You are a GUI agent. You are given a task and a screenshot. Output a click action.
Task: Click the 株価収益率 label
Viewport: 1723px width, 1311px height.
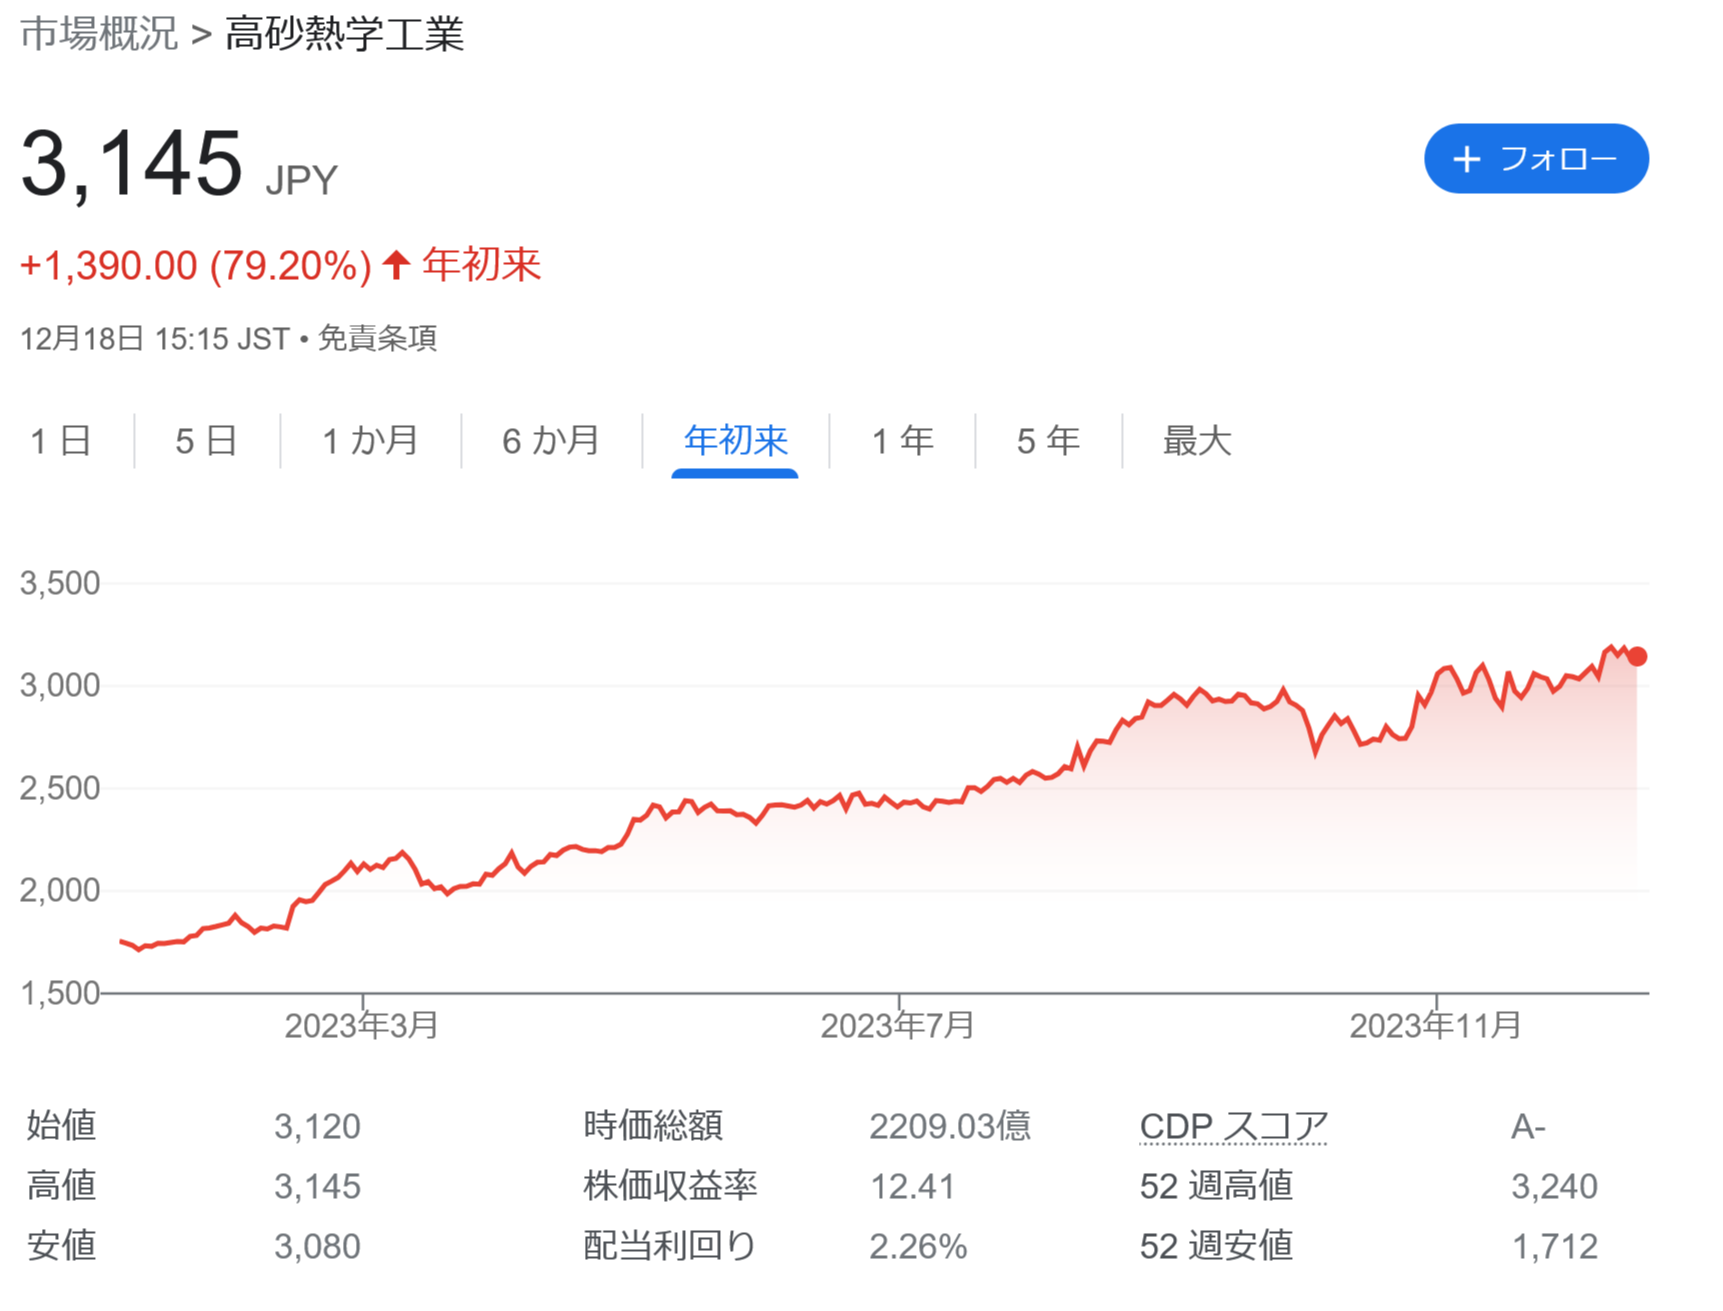pos(670,1187)
